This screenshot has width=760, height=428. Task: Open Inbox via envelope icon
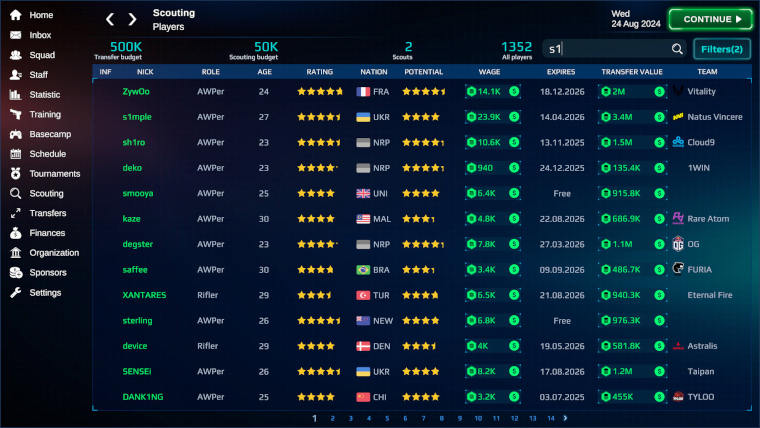(x=16, y=35)
